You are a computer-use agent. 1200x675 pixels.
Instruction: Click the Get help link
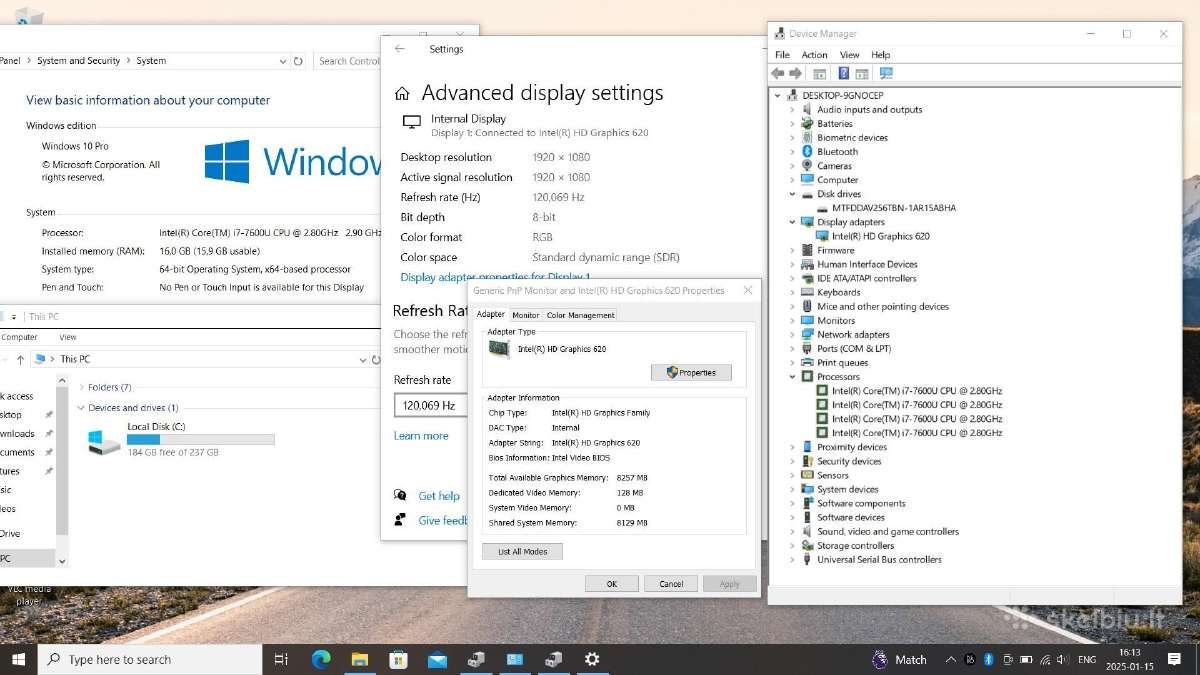click(x=439, y=496)
